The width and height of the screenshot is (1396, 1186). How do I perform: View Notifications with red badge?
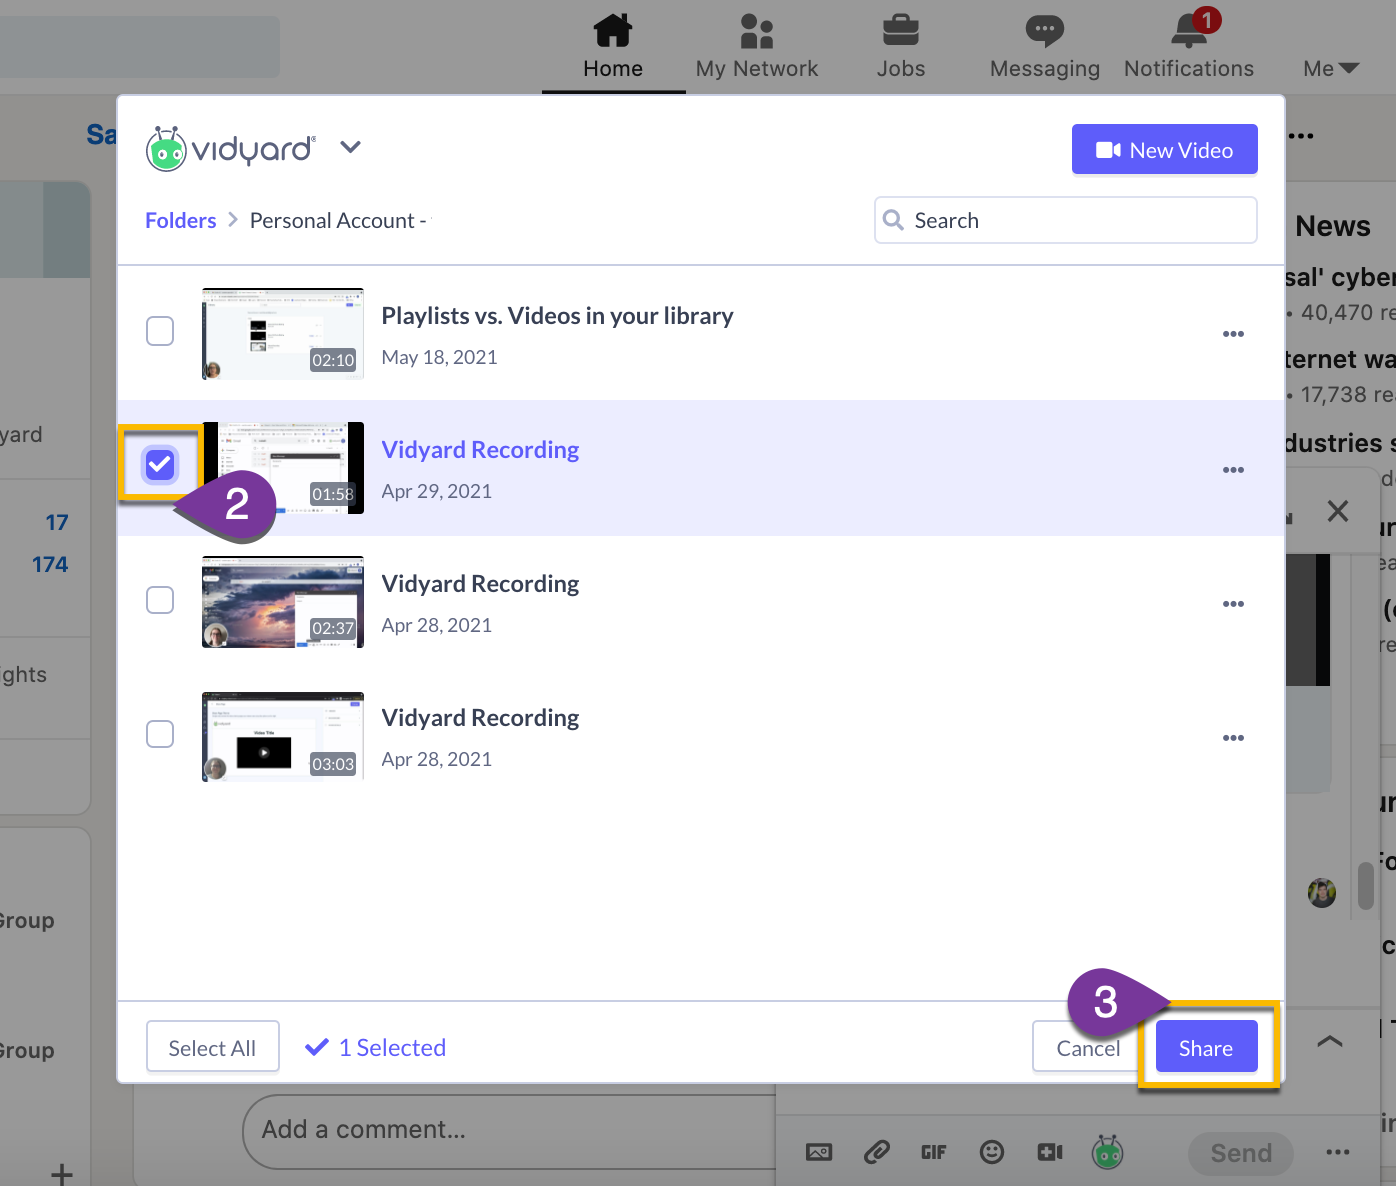pyautogui.click(x=1189, y=47)
